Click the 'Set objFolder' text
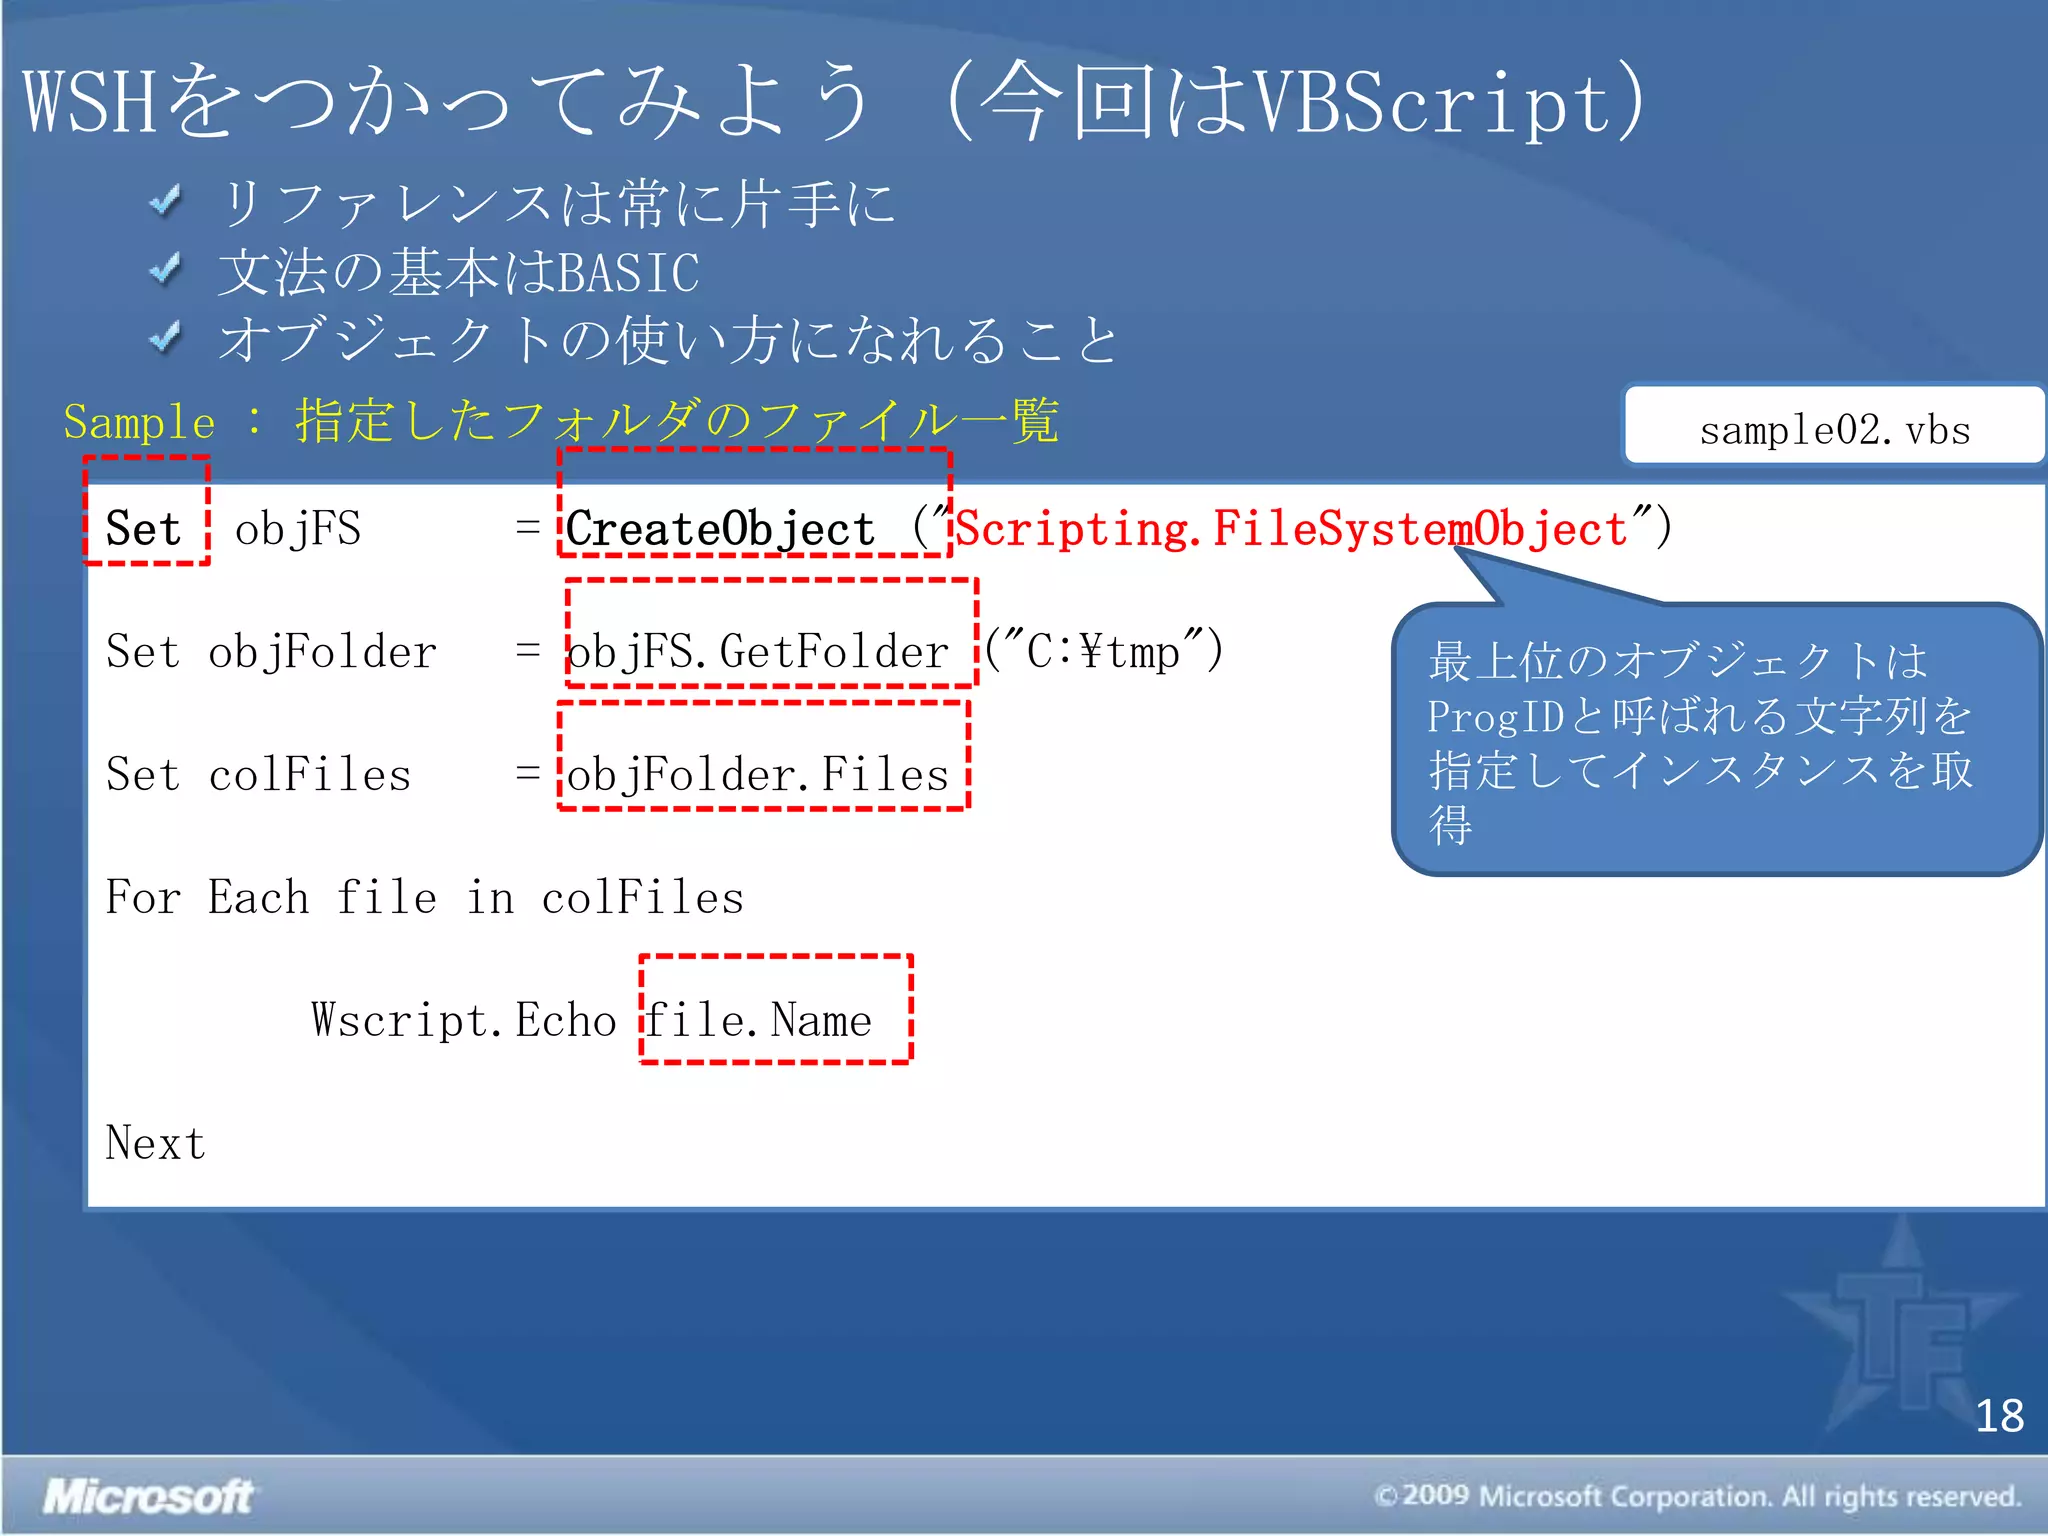The width and height of the screenshot is (2048, 1536). click(x=271, y=652)
